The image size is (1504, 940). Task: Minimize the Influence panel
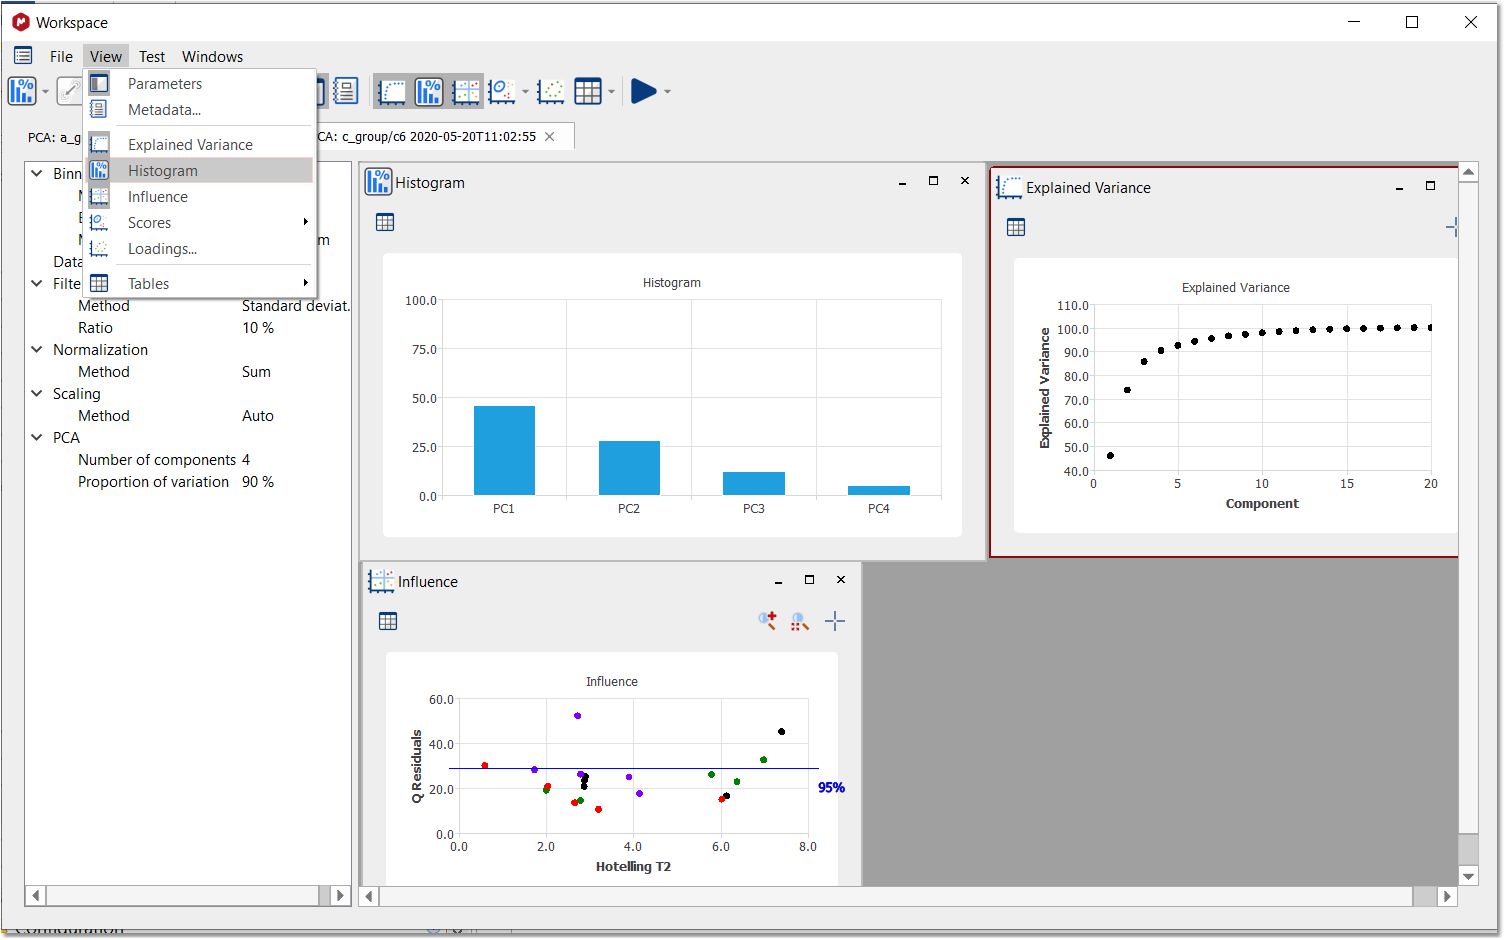click(778, 581)
